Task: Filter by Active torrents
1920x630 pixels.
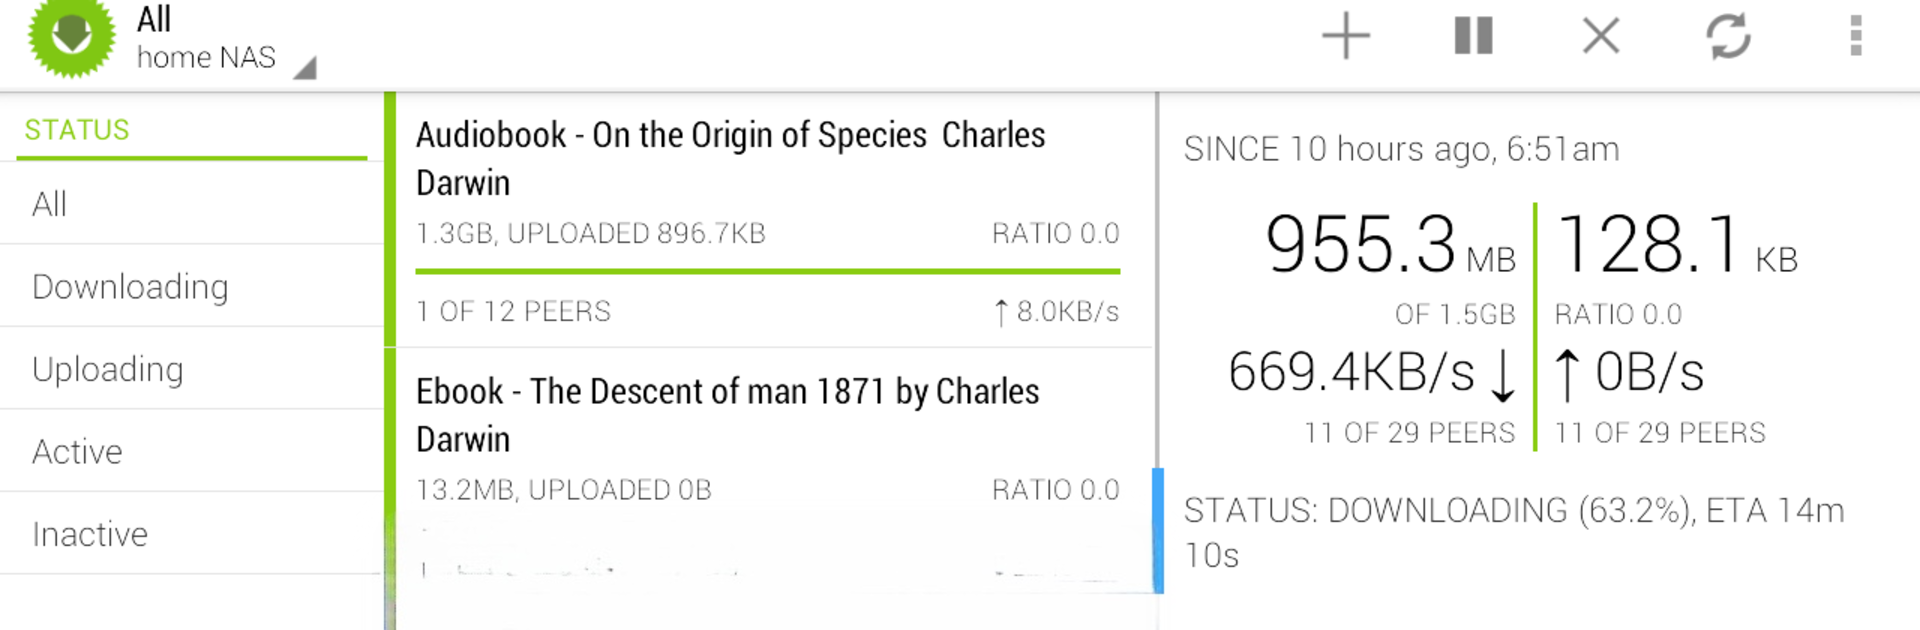Action: point(192,452)
